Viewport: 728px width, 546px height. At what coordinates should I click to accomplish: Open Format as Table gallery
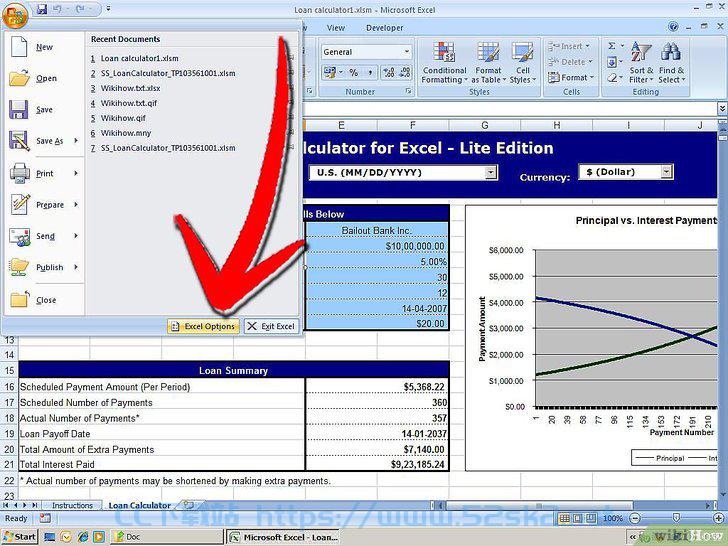click(x=488, y=62)
